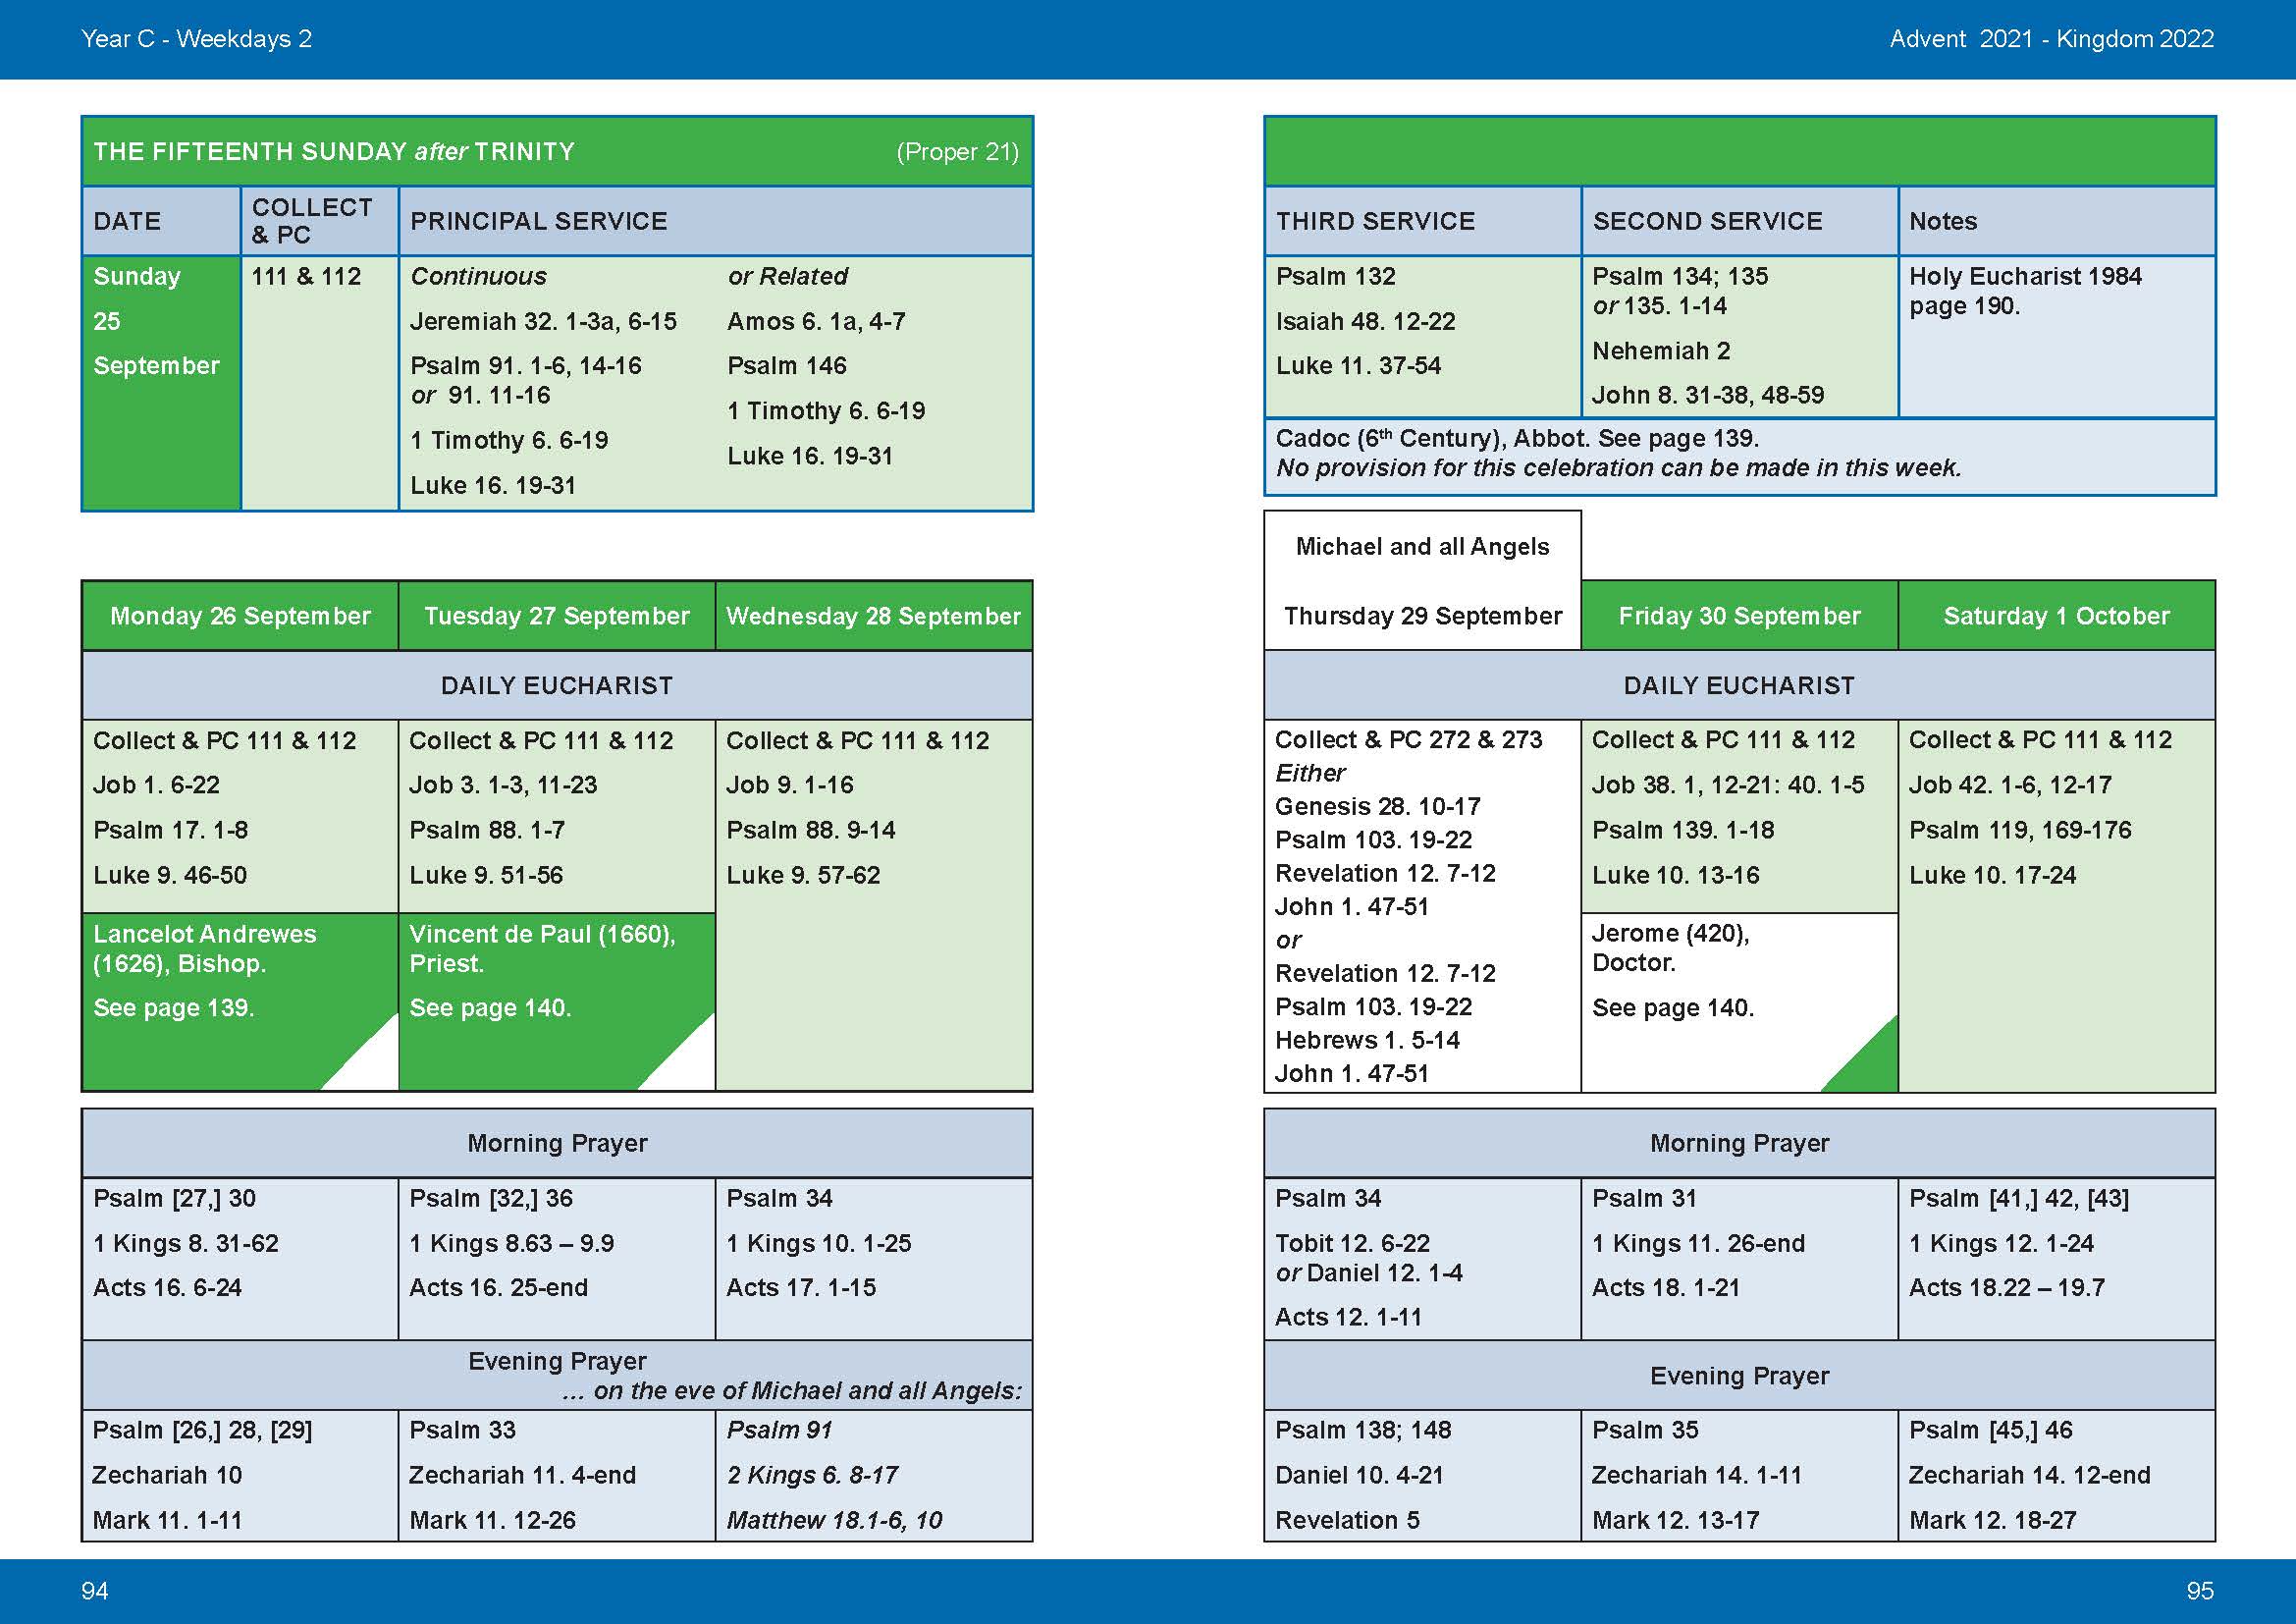Click page number 95 in footer
The image size is (2296, 1624).
click(x=2200, y=1590)
